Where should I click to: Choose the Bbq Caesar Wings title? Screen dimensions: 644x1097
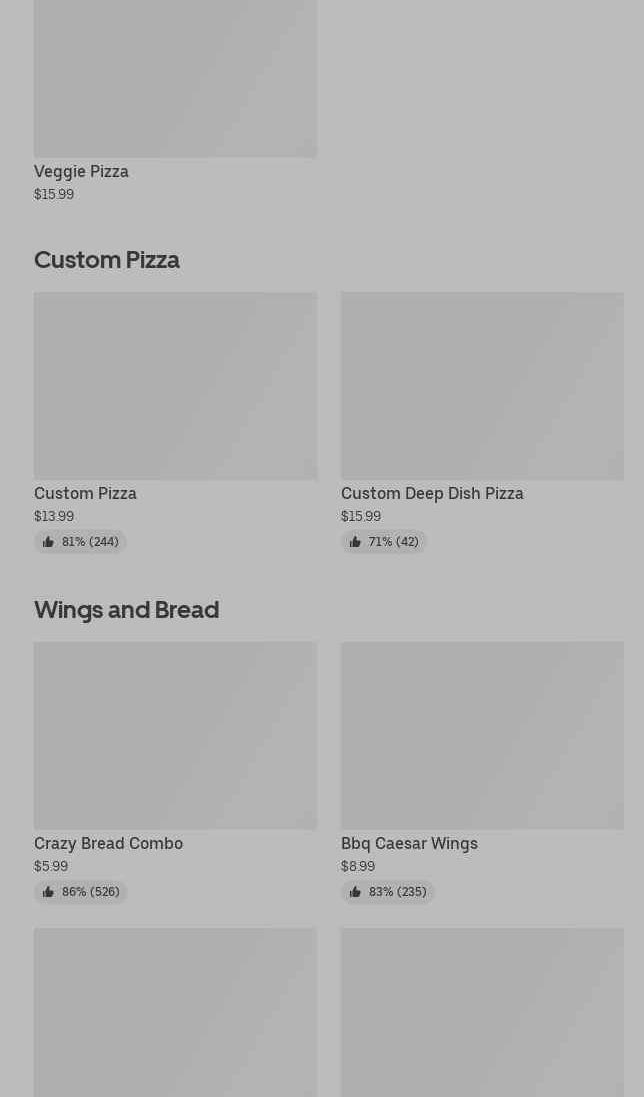click(409, 843)
